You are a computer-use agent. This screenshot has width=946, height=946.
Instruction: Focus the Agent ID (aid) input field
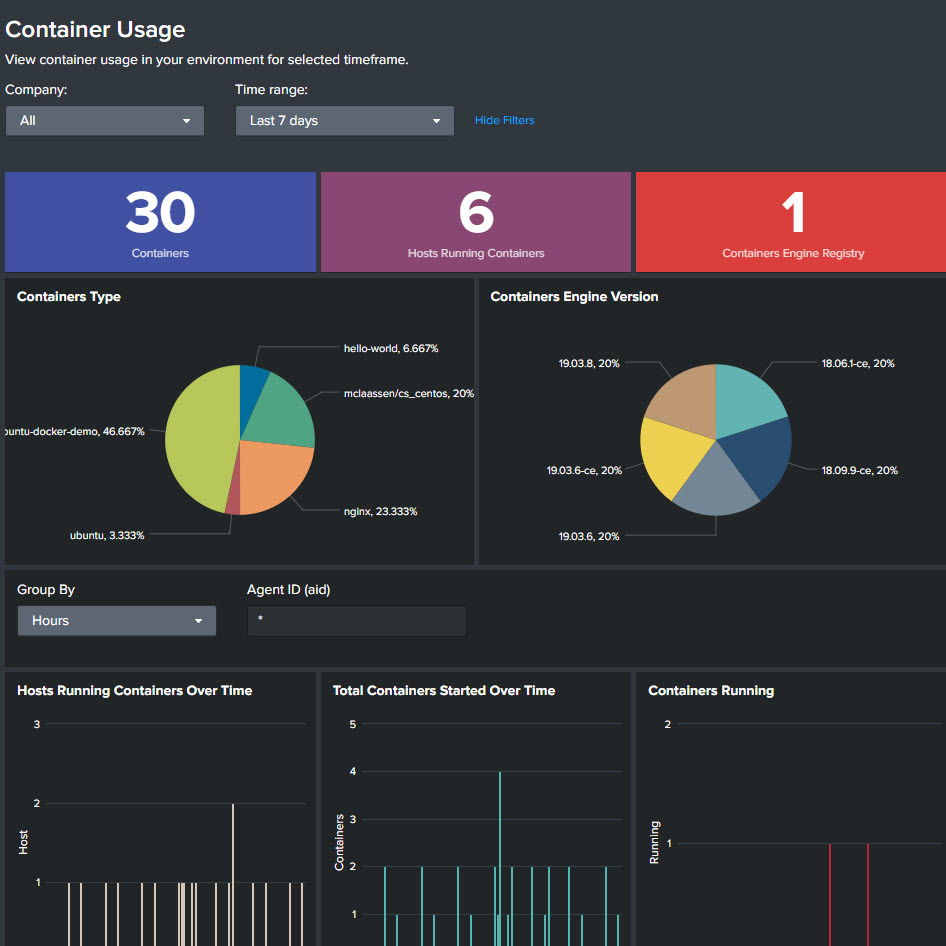(356, 621)
